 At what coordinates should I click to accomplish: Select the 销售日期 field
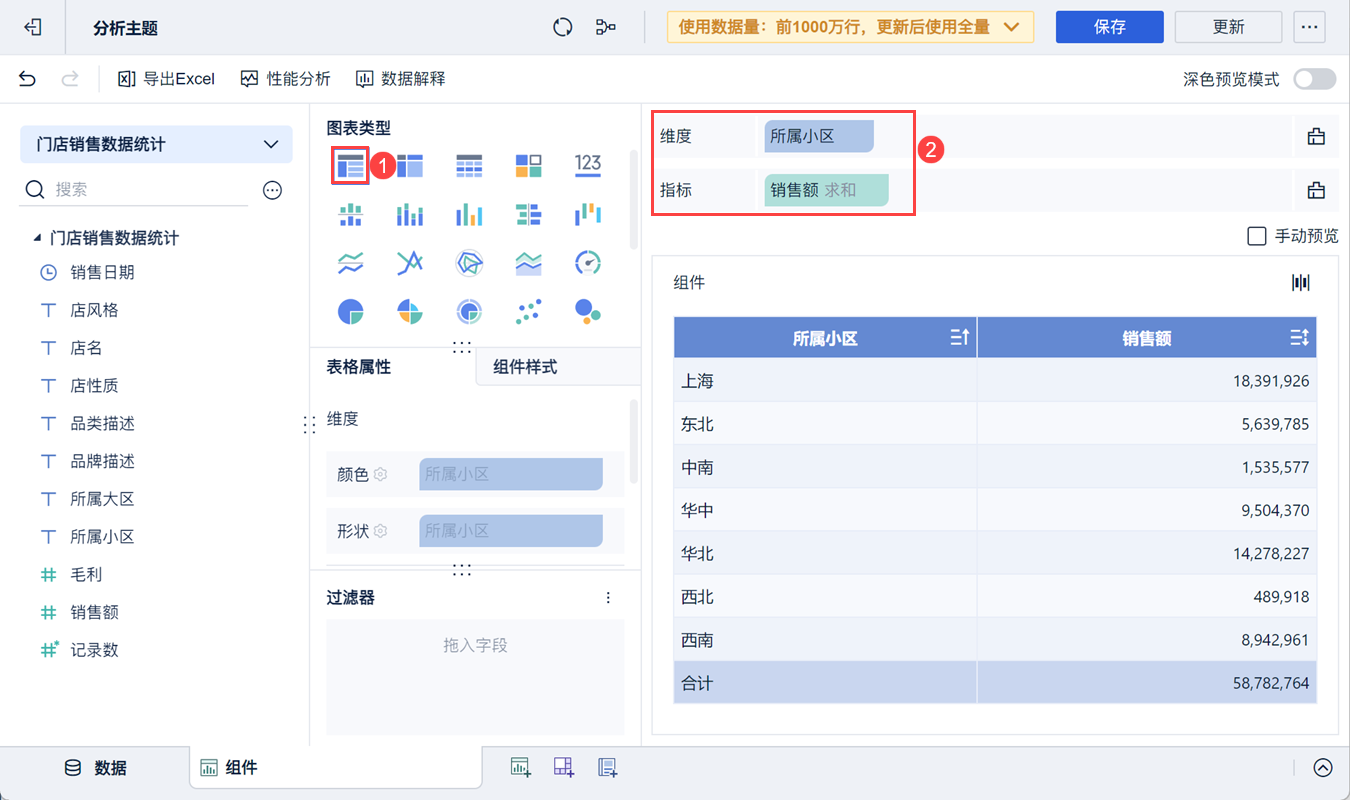click(x=102, y=272)
